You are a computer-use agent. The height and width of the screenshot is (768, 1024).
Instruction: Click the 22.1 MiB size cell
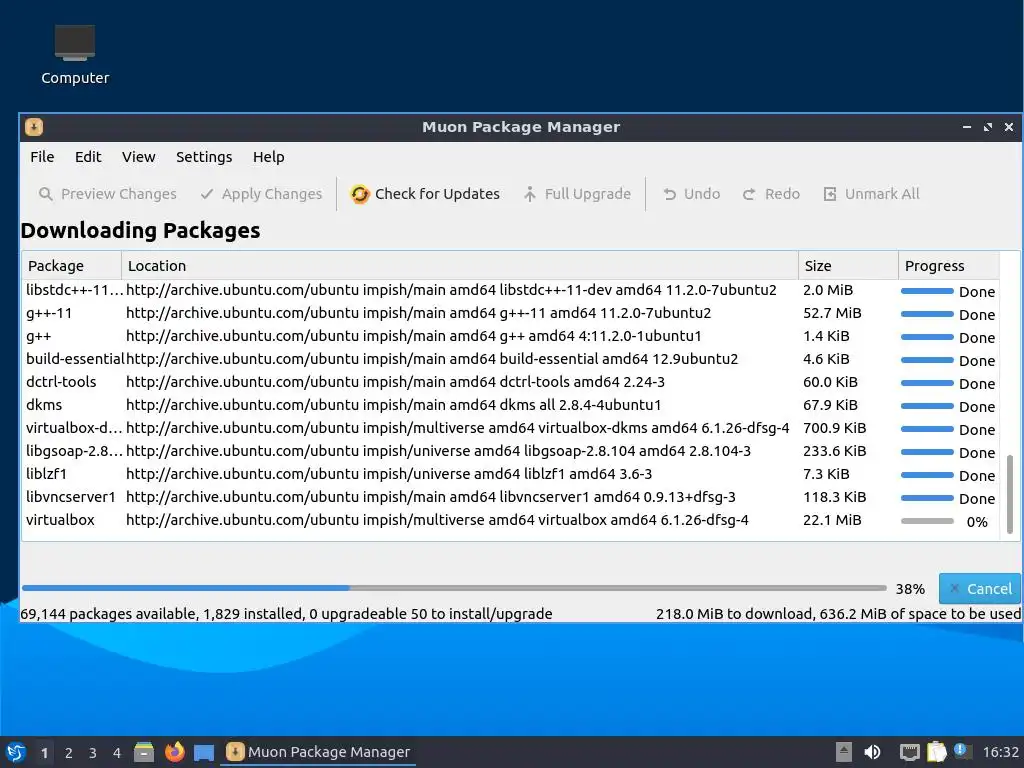[832, 520]
